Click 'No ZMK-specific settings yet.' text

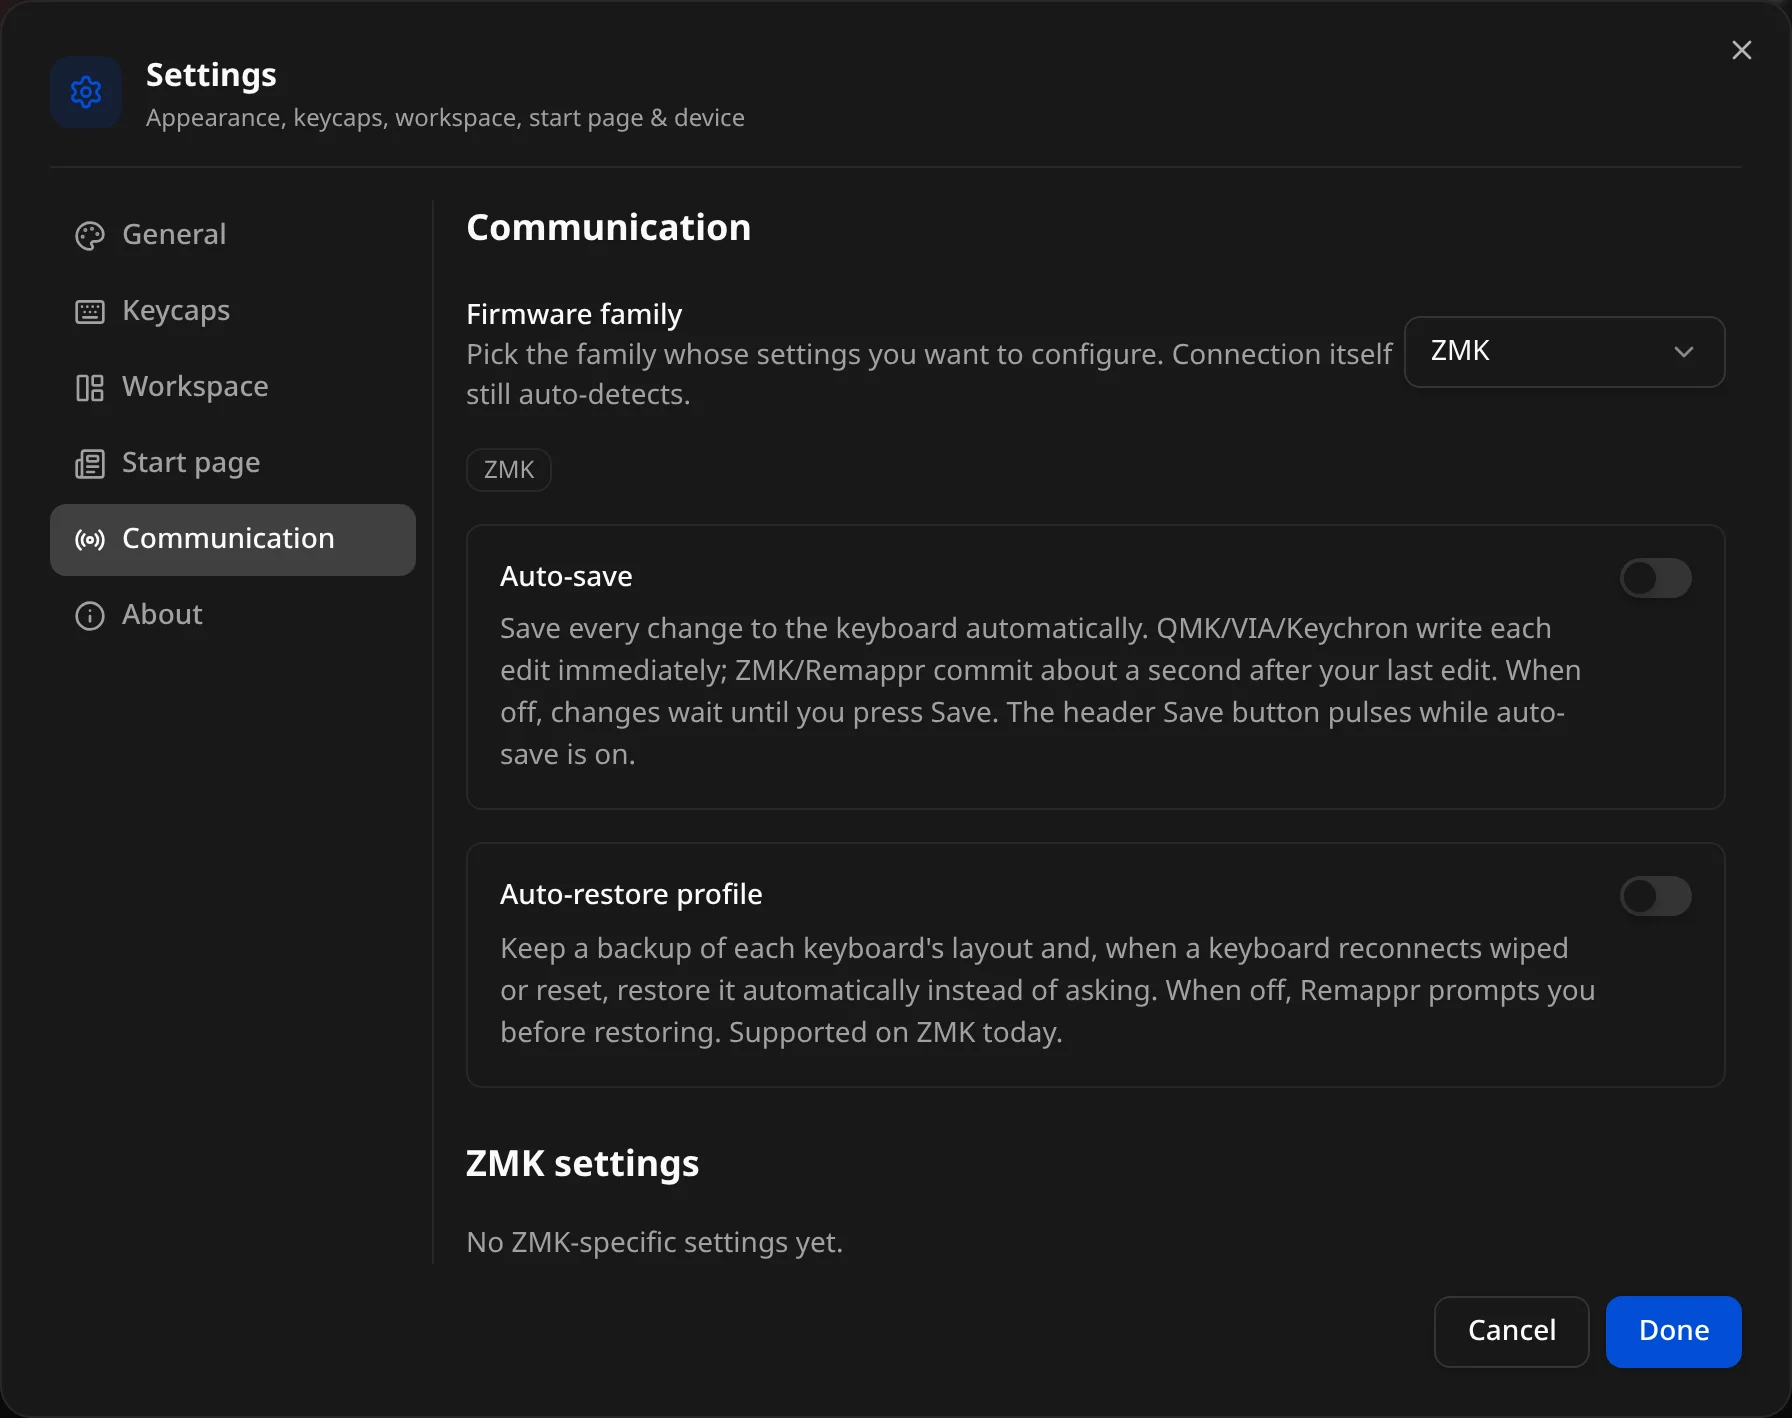(654, 1243)
